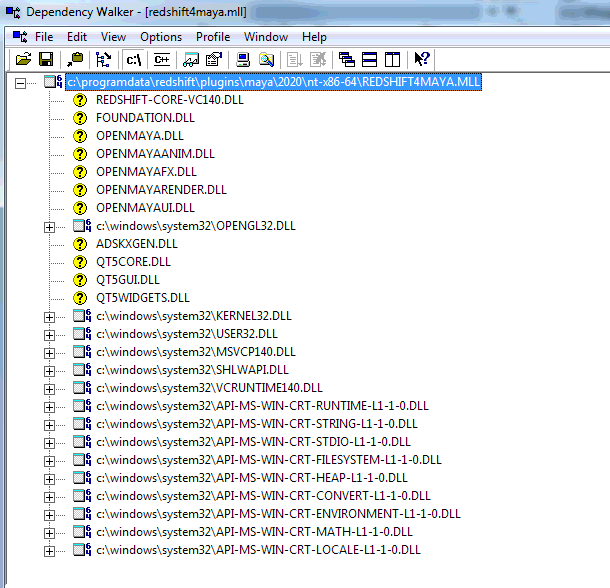Click the Auto Expand tree icon
The width and height of the screenshot is (610, 588).
pyautogui.click(x=103, y=60)
